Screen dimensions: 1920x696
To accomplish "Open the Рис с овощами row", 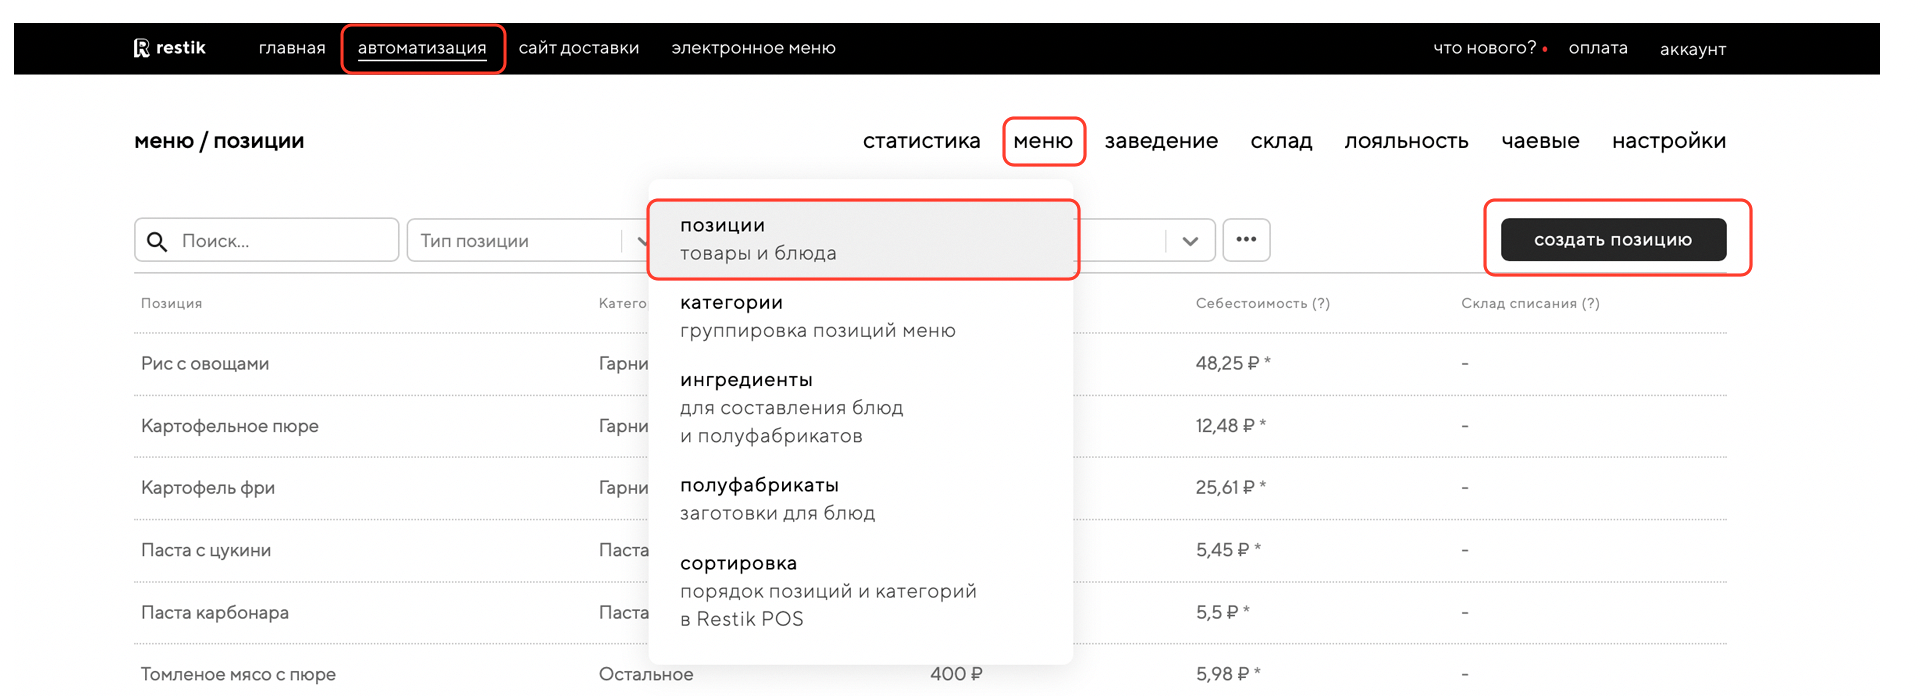I will point(205,364).
